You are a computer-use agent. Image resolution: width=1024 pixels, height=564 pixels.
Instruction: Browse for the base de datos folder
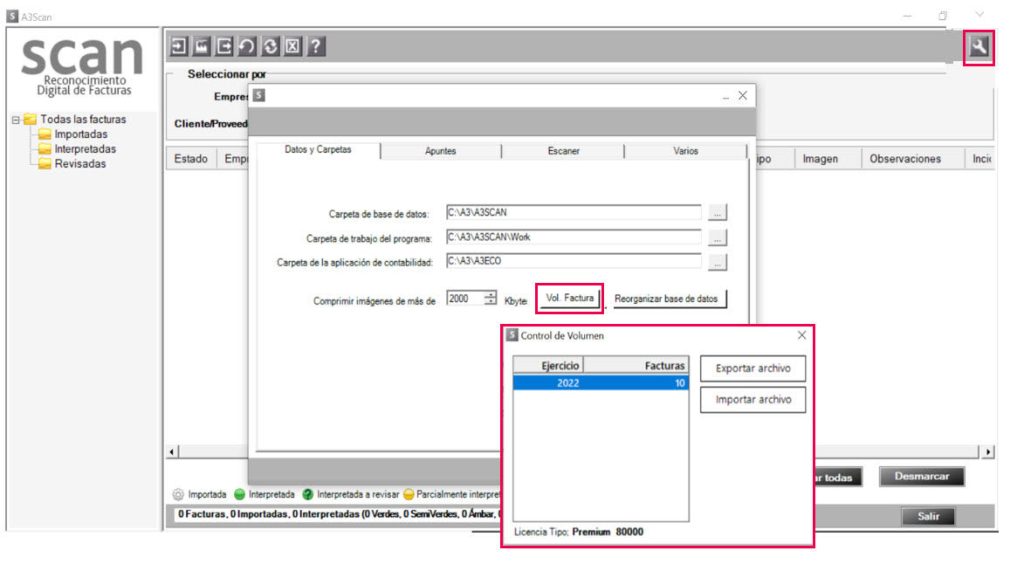click(x=717, y=213)
